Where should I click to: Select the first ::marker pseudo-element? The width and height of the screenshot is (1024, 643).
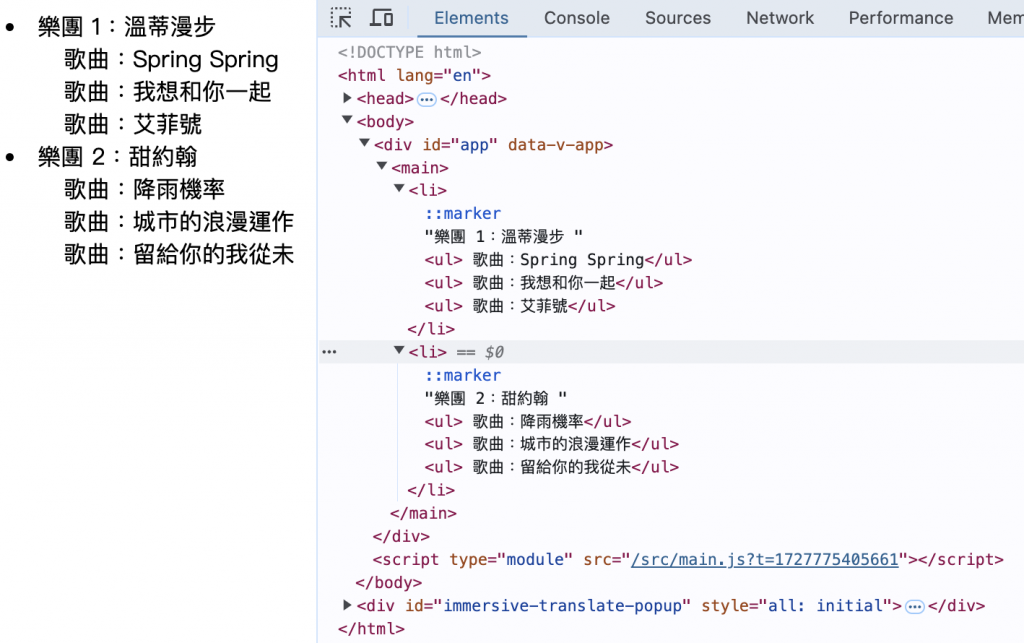tap(462, 213)
